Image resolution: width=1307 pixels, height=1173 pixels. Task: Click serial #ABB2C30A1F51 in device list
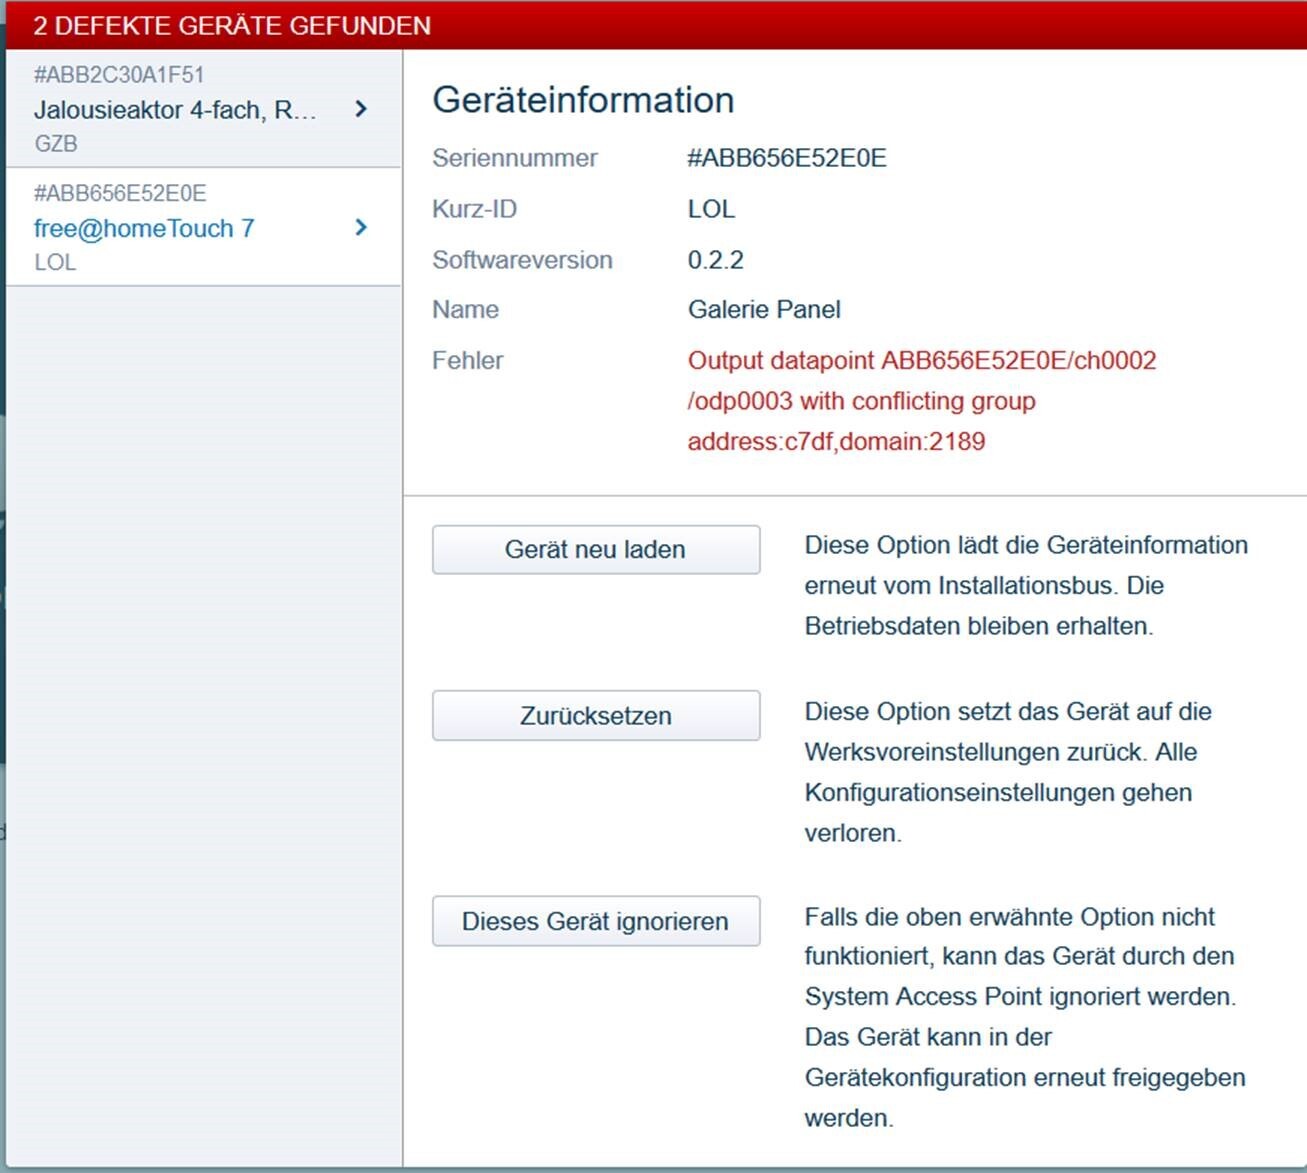click(119, 75)
